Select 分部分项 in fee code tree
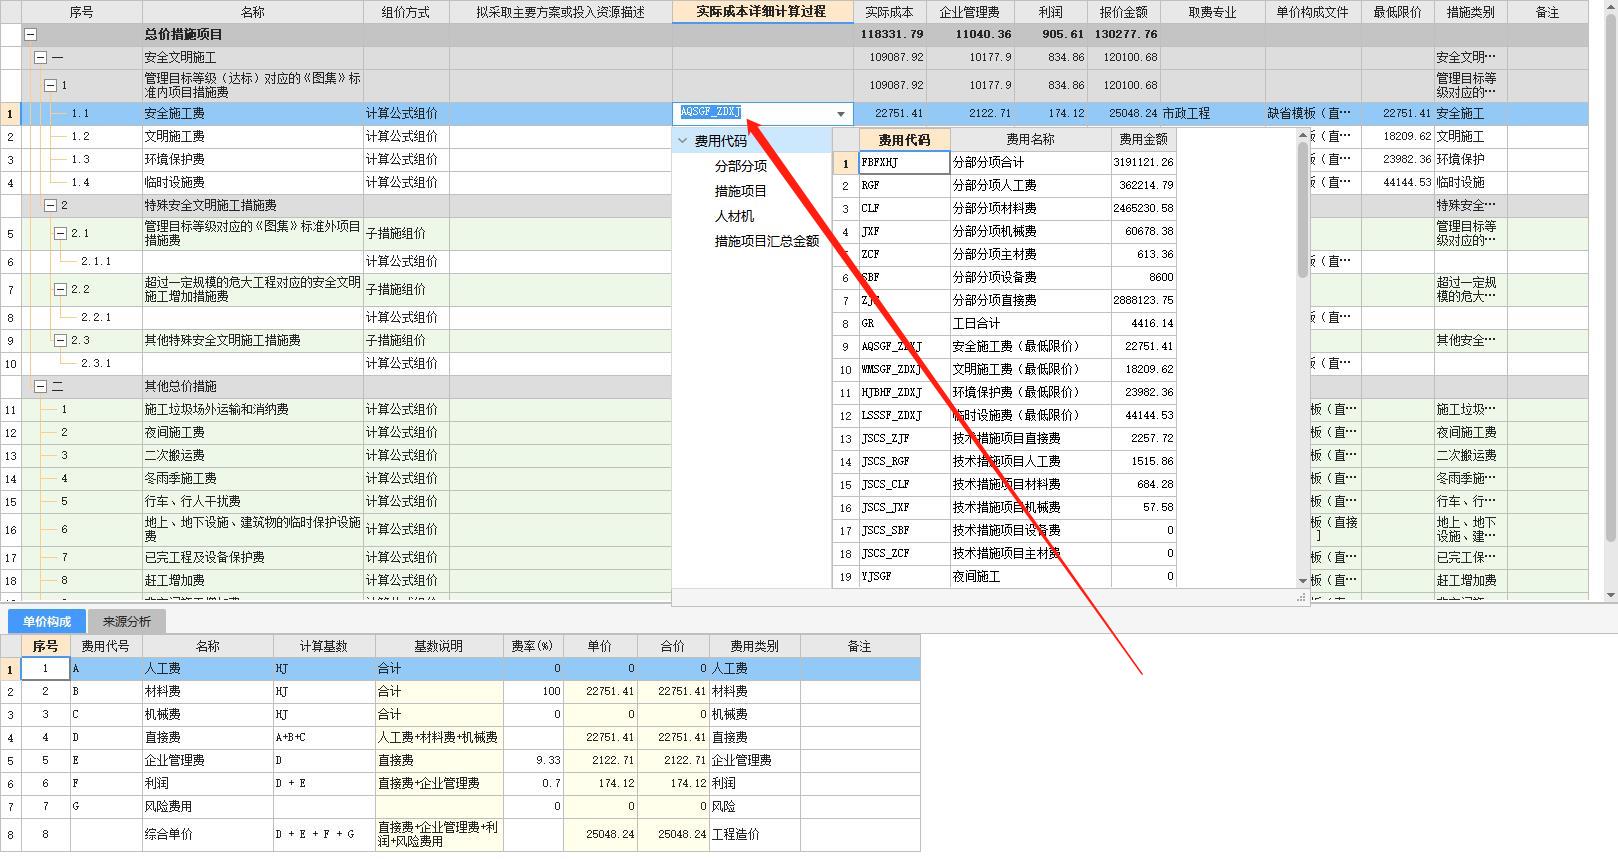1618x859 pixels. (741, 166)
